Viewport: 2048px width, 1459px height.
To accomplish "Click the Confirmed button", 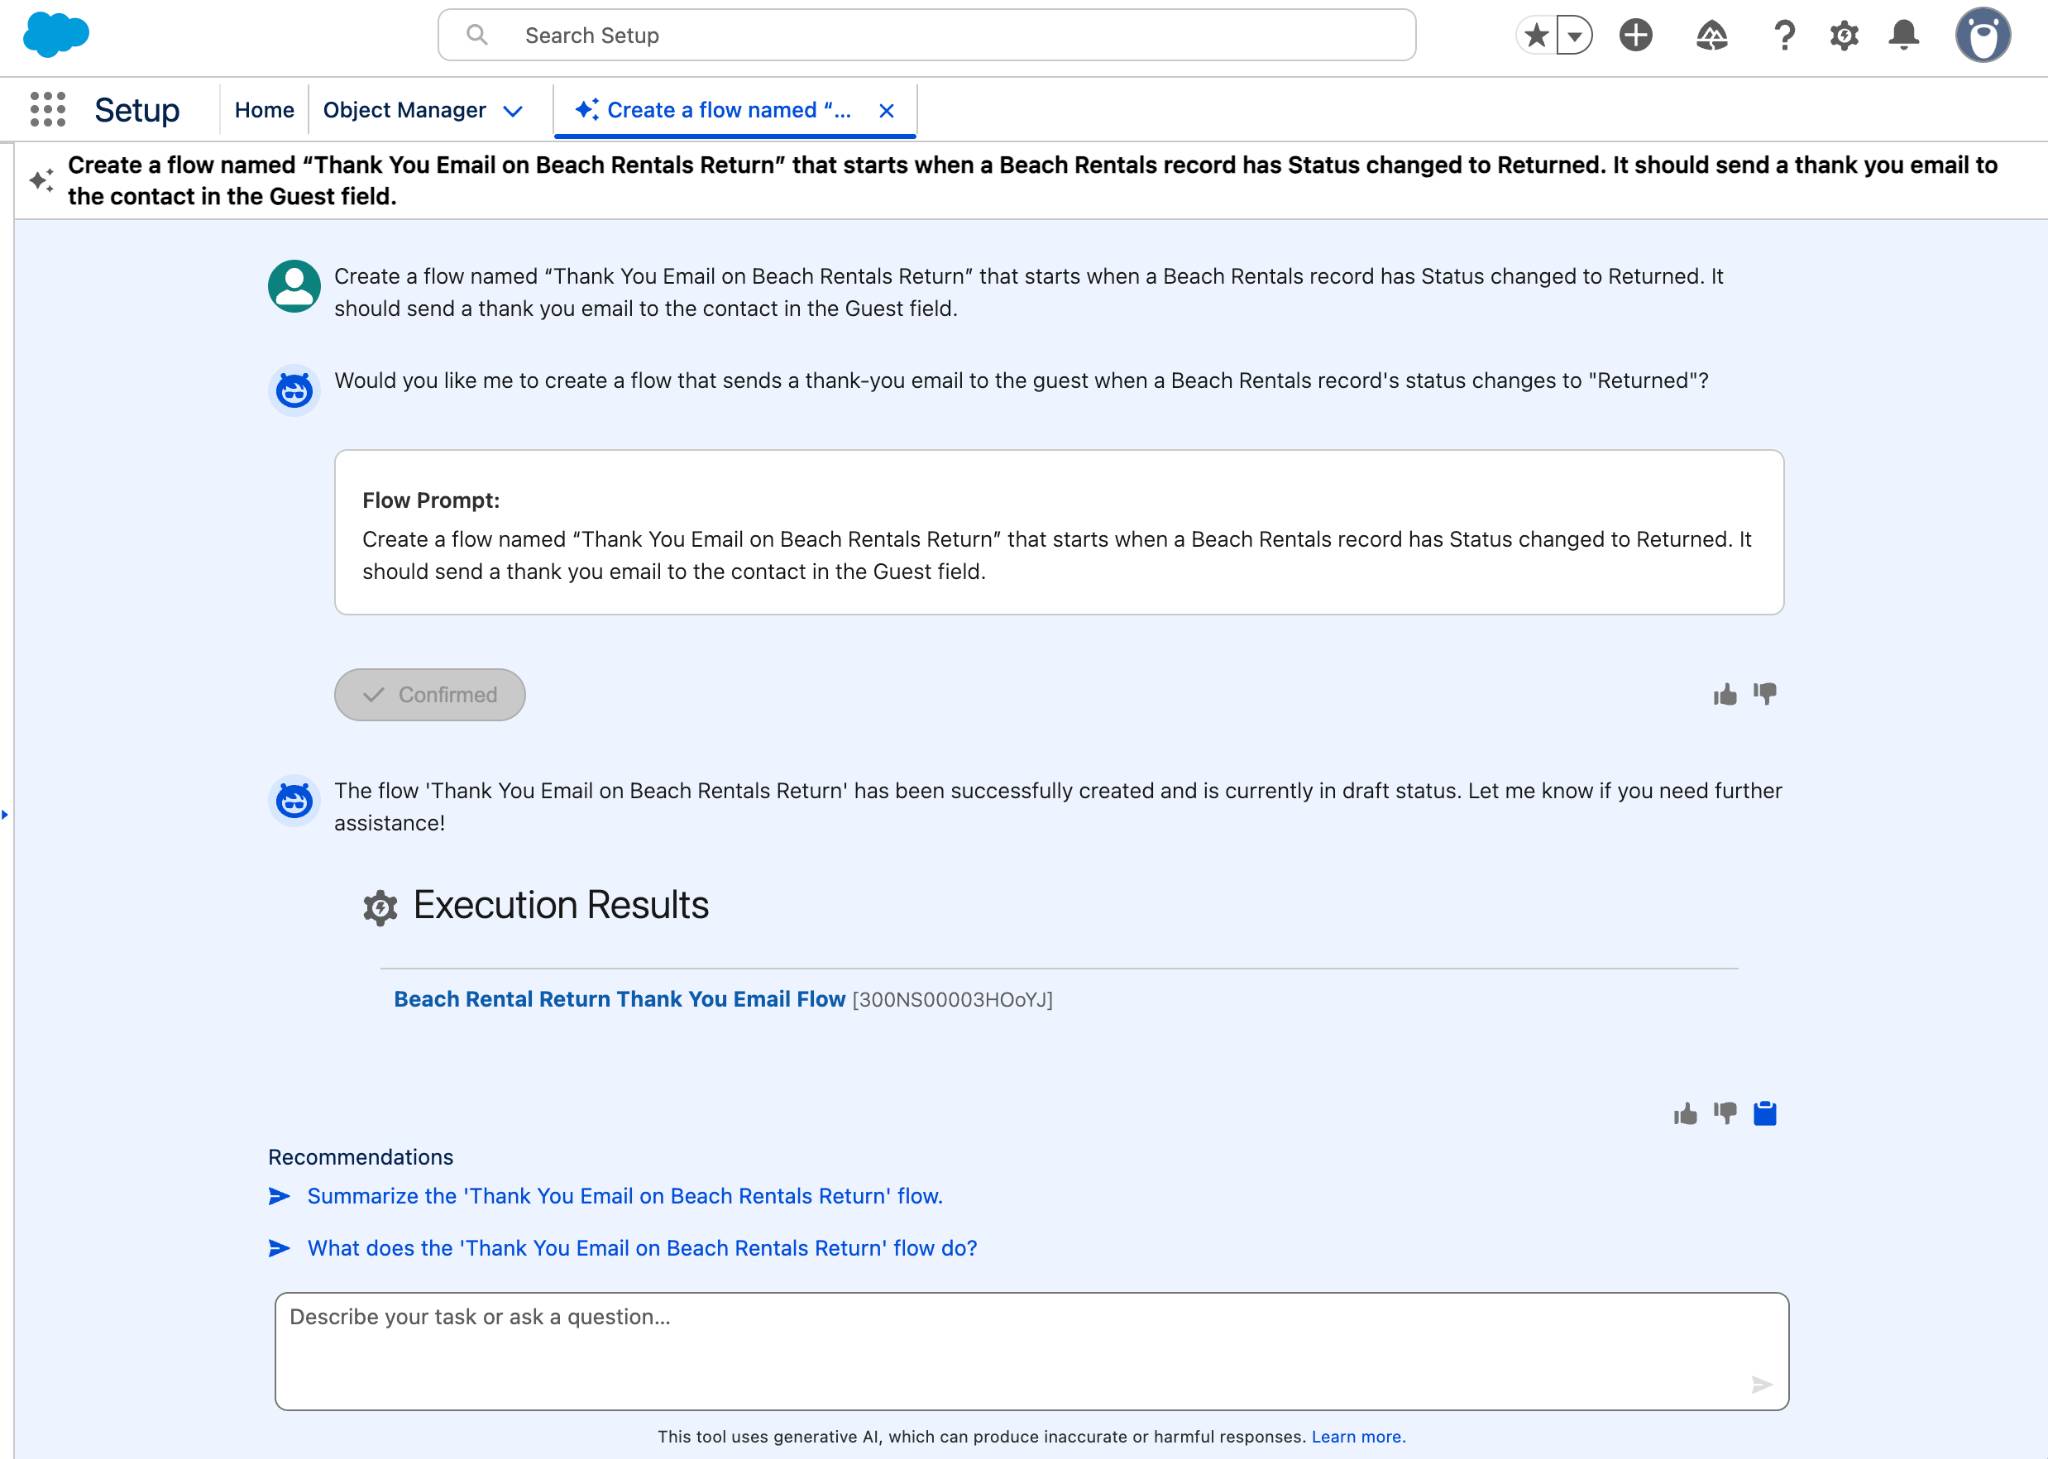I will click(430, 695).
